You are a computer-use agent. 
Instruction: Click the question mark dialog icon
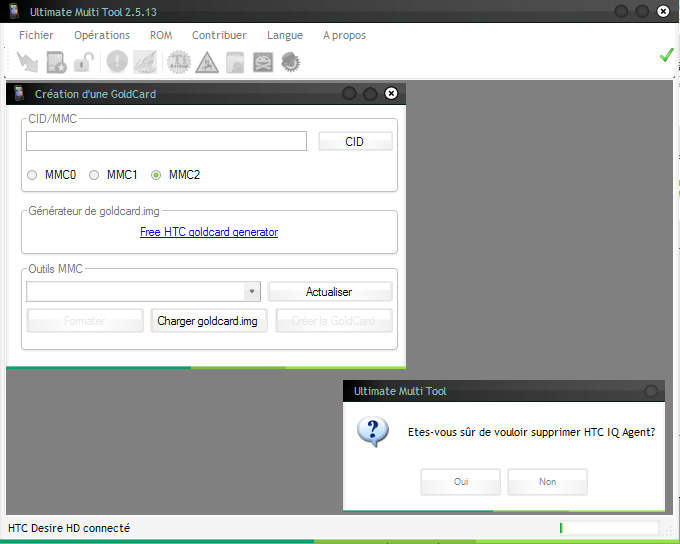[x=373, y=432]
